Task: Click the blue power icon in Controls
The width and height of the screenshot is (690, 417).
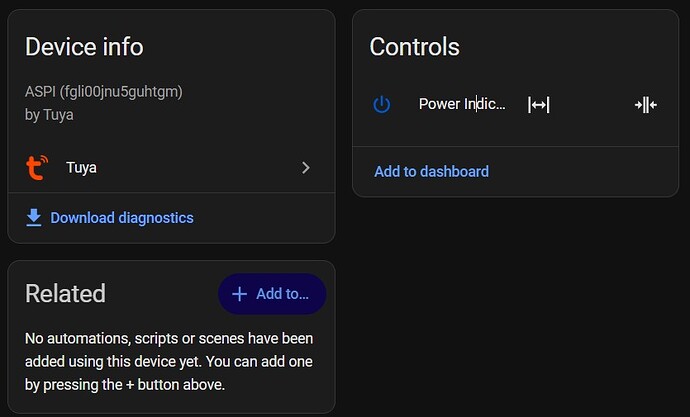Action: 382,105
